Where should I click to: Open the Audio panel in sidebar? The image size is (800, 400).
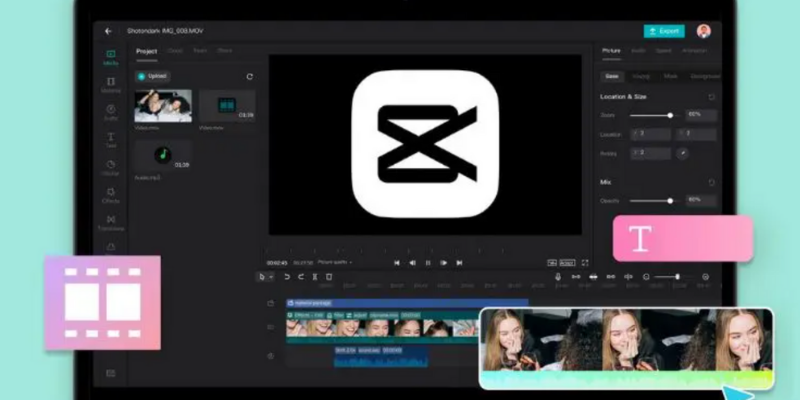(x=111, y=112)
